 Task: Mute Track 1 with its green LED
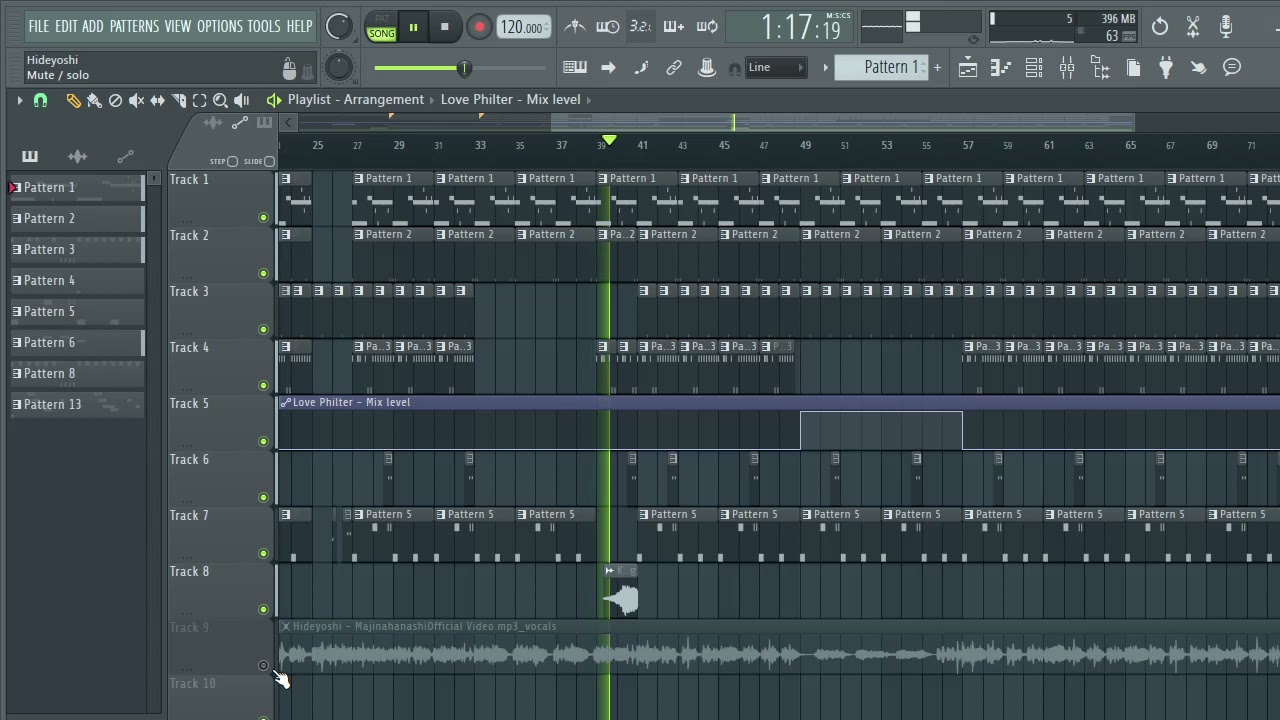pyautogui.click(x=264, y=217)
